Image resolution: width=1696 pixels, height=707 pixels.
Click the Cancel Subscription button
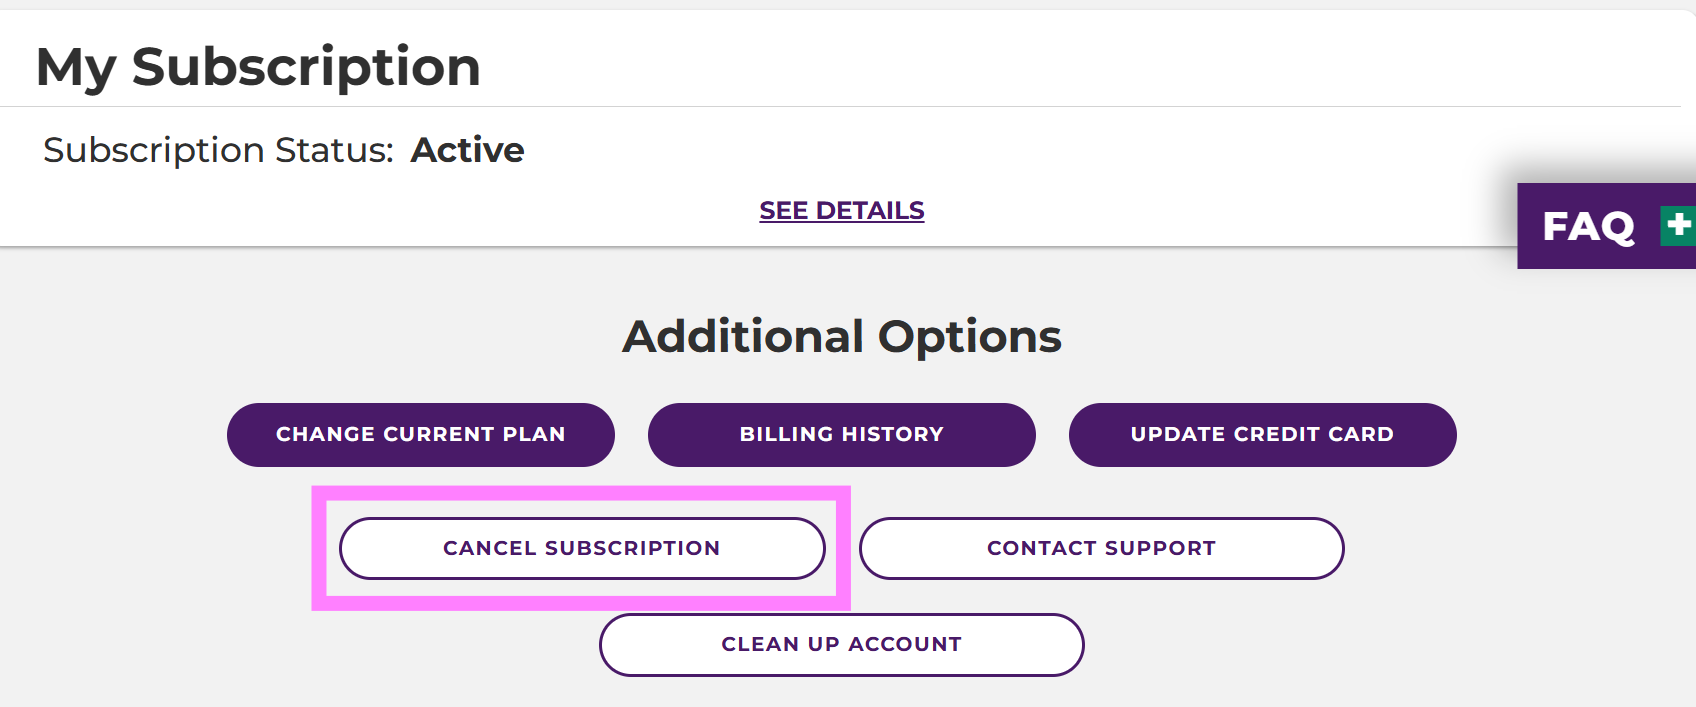[582, 548]
